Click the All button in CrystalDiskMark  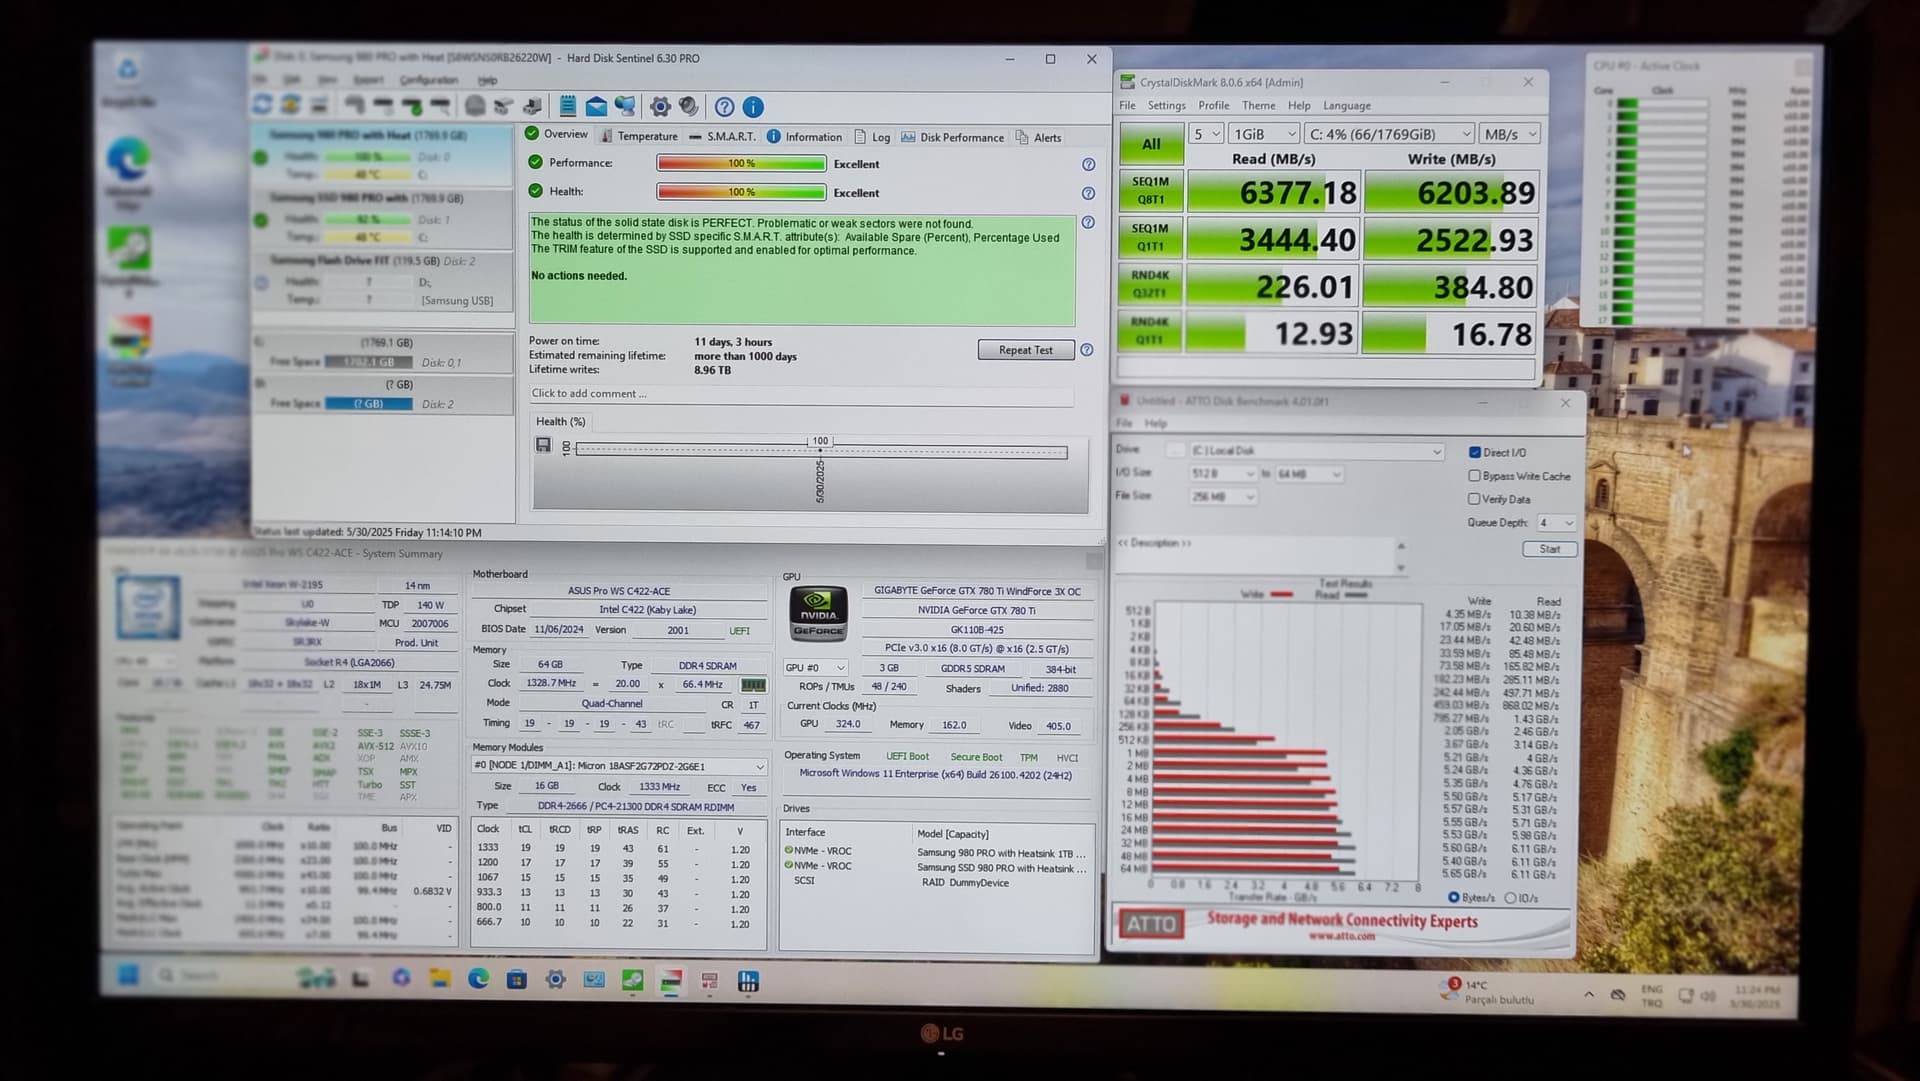(1151, 144)
